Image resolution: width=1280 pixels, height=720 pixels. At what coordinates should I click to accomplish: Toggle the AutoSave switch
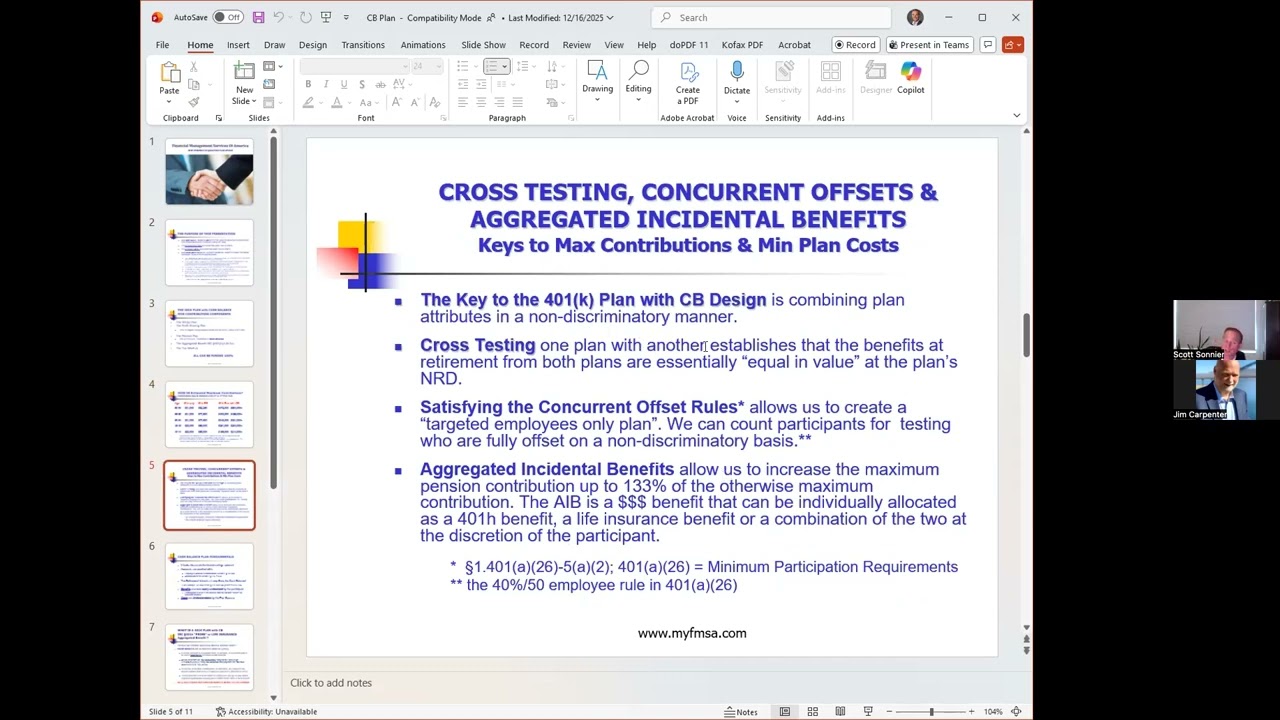click(228, 17)
